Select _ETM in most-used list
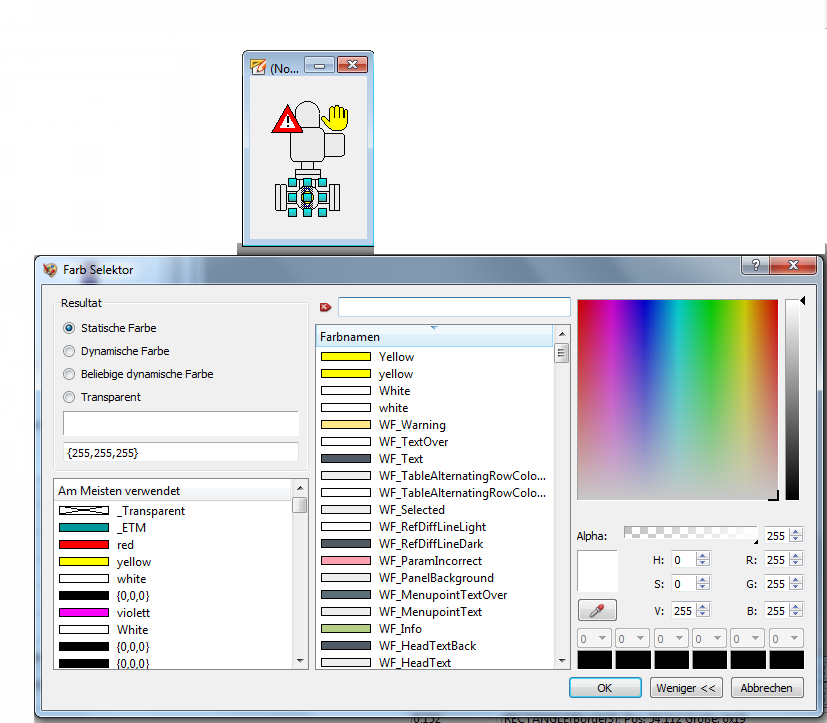The height and width of the screenshot is (723, 827). coord(173,528)
